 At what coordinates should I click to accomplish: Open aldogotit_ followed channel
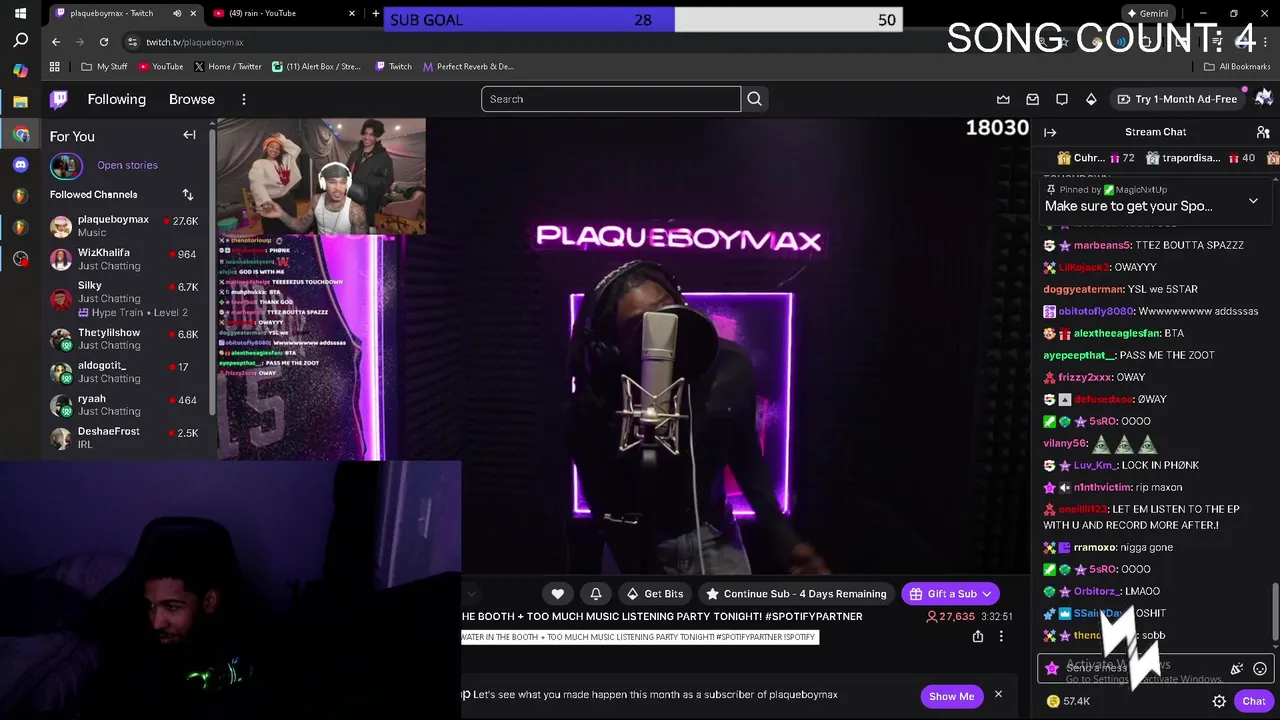coord(125,372)
